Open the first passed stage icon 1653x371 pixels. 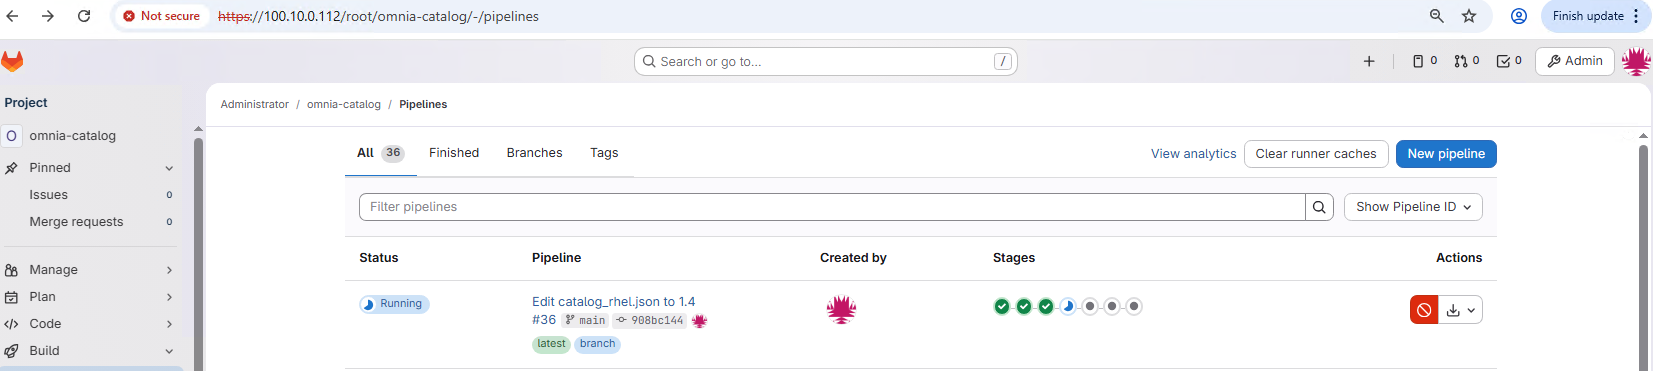coord(1002,306)
